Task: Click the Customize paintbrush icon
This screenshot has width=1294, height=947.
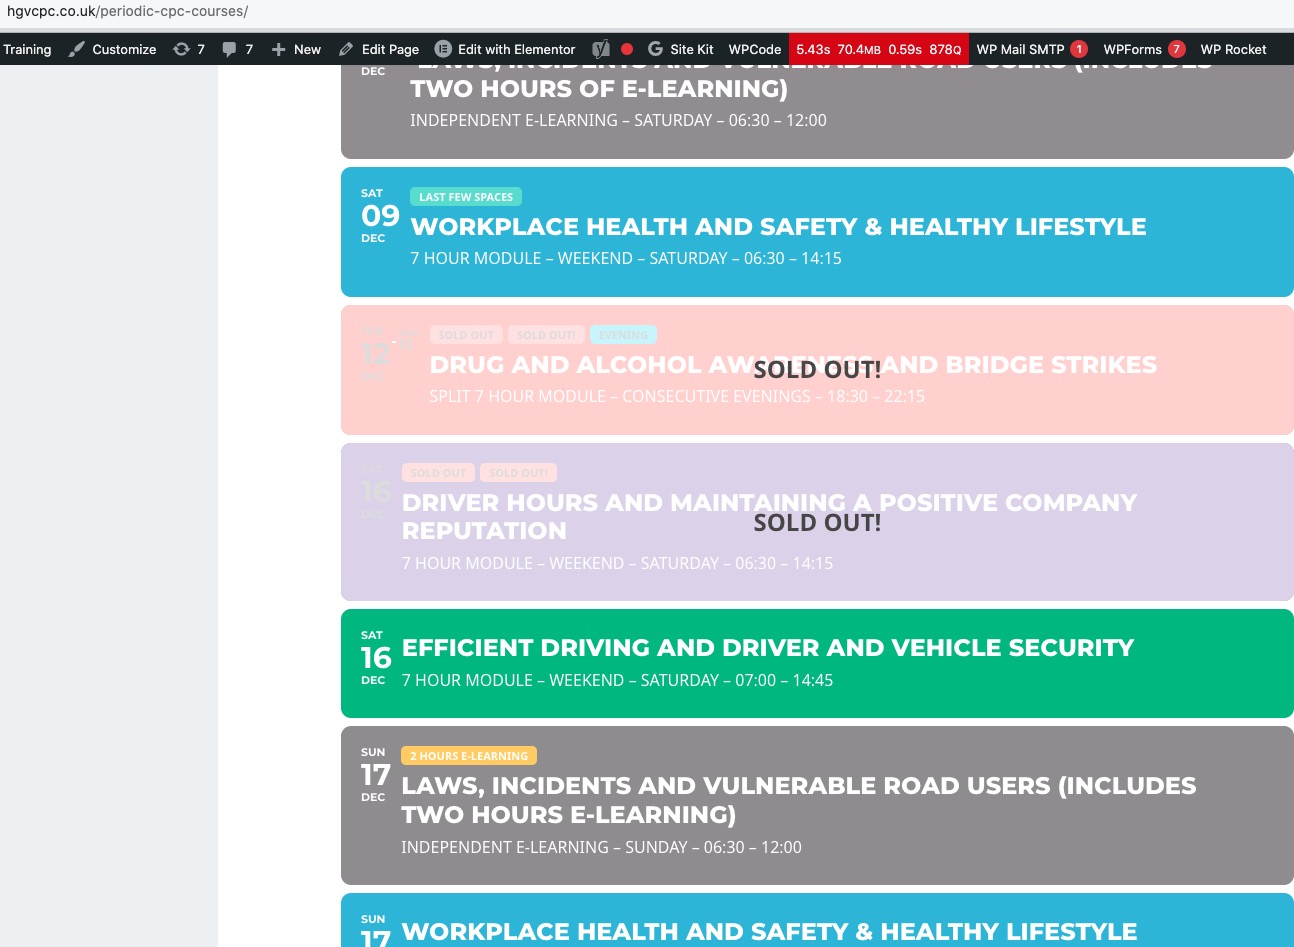Action: pyautogui.click(x=77, y=49)
